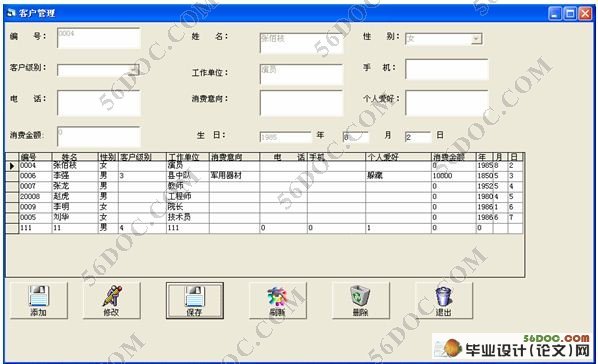The height and width of the screenshot is (364, 598).
Task: Click the 编号 column header in grid
Action: point(35,157)
